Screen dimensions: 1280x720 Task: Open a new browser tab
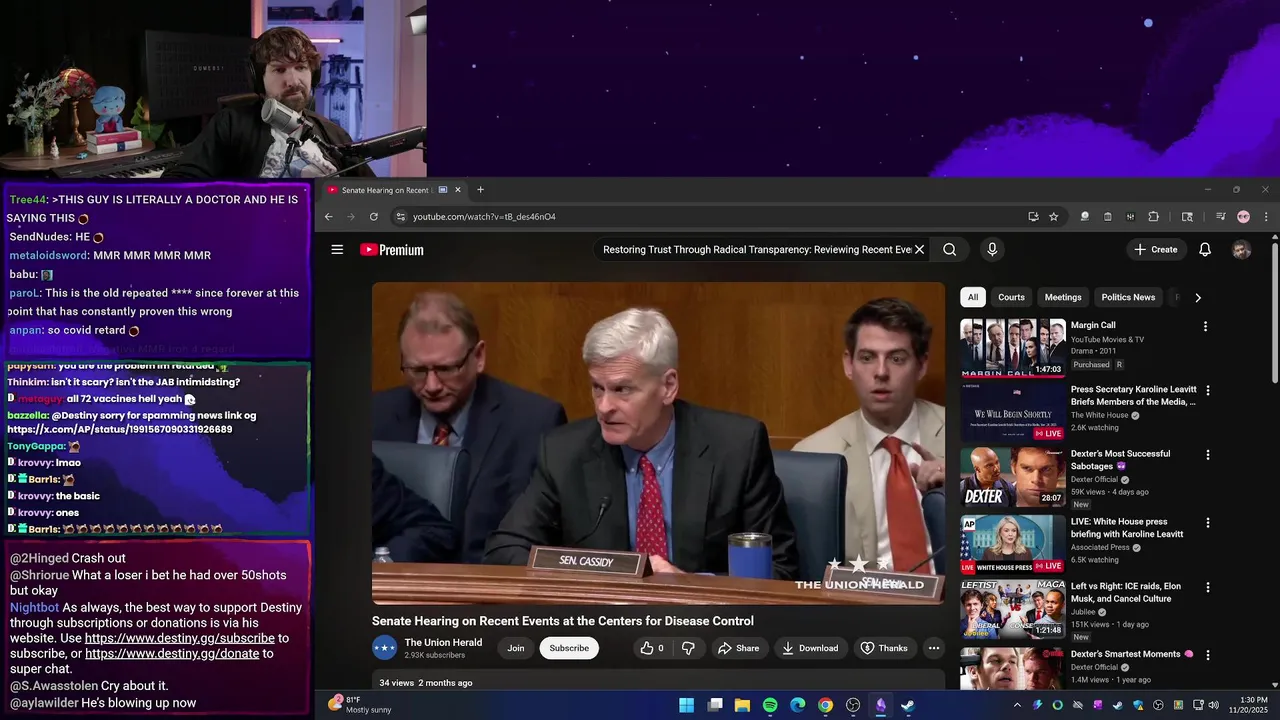coord(480,190)
